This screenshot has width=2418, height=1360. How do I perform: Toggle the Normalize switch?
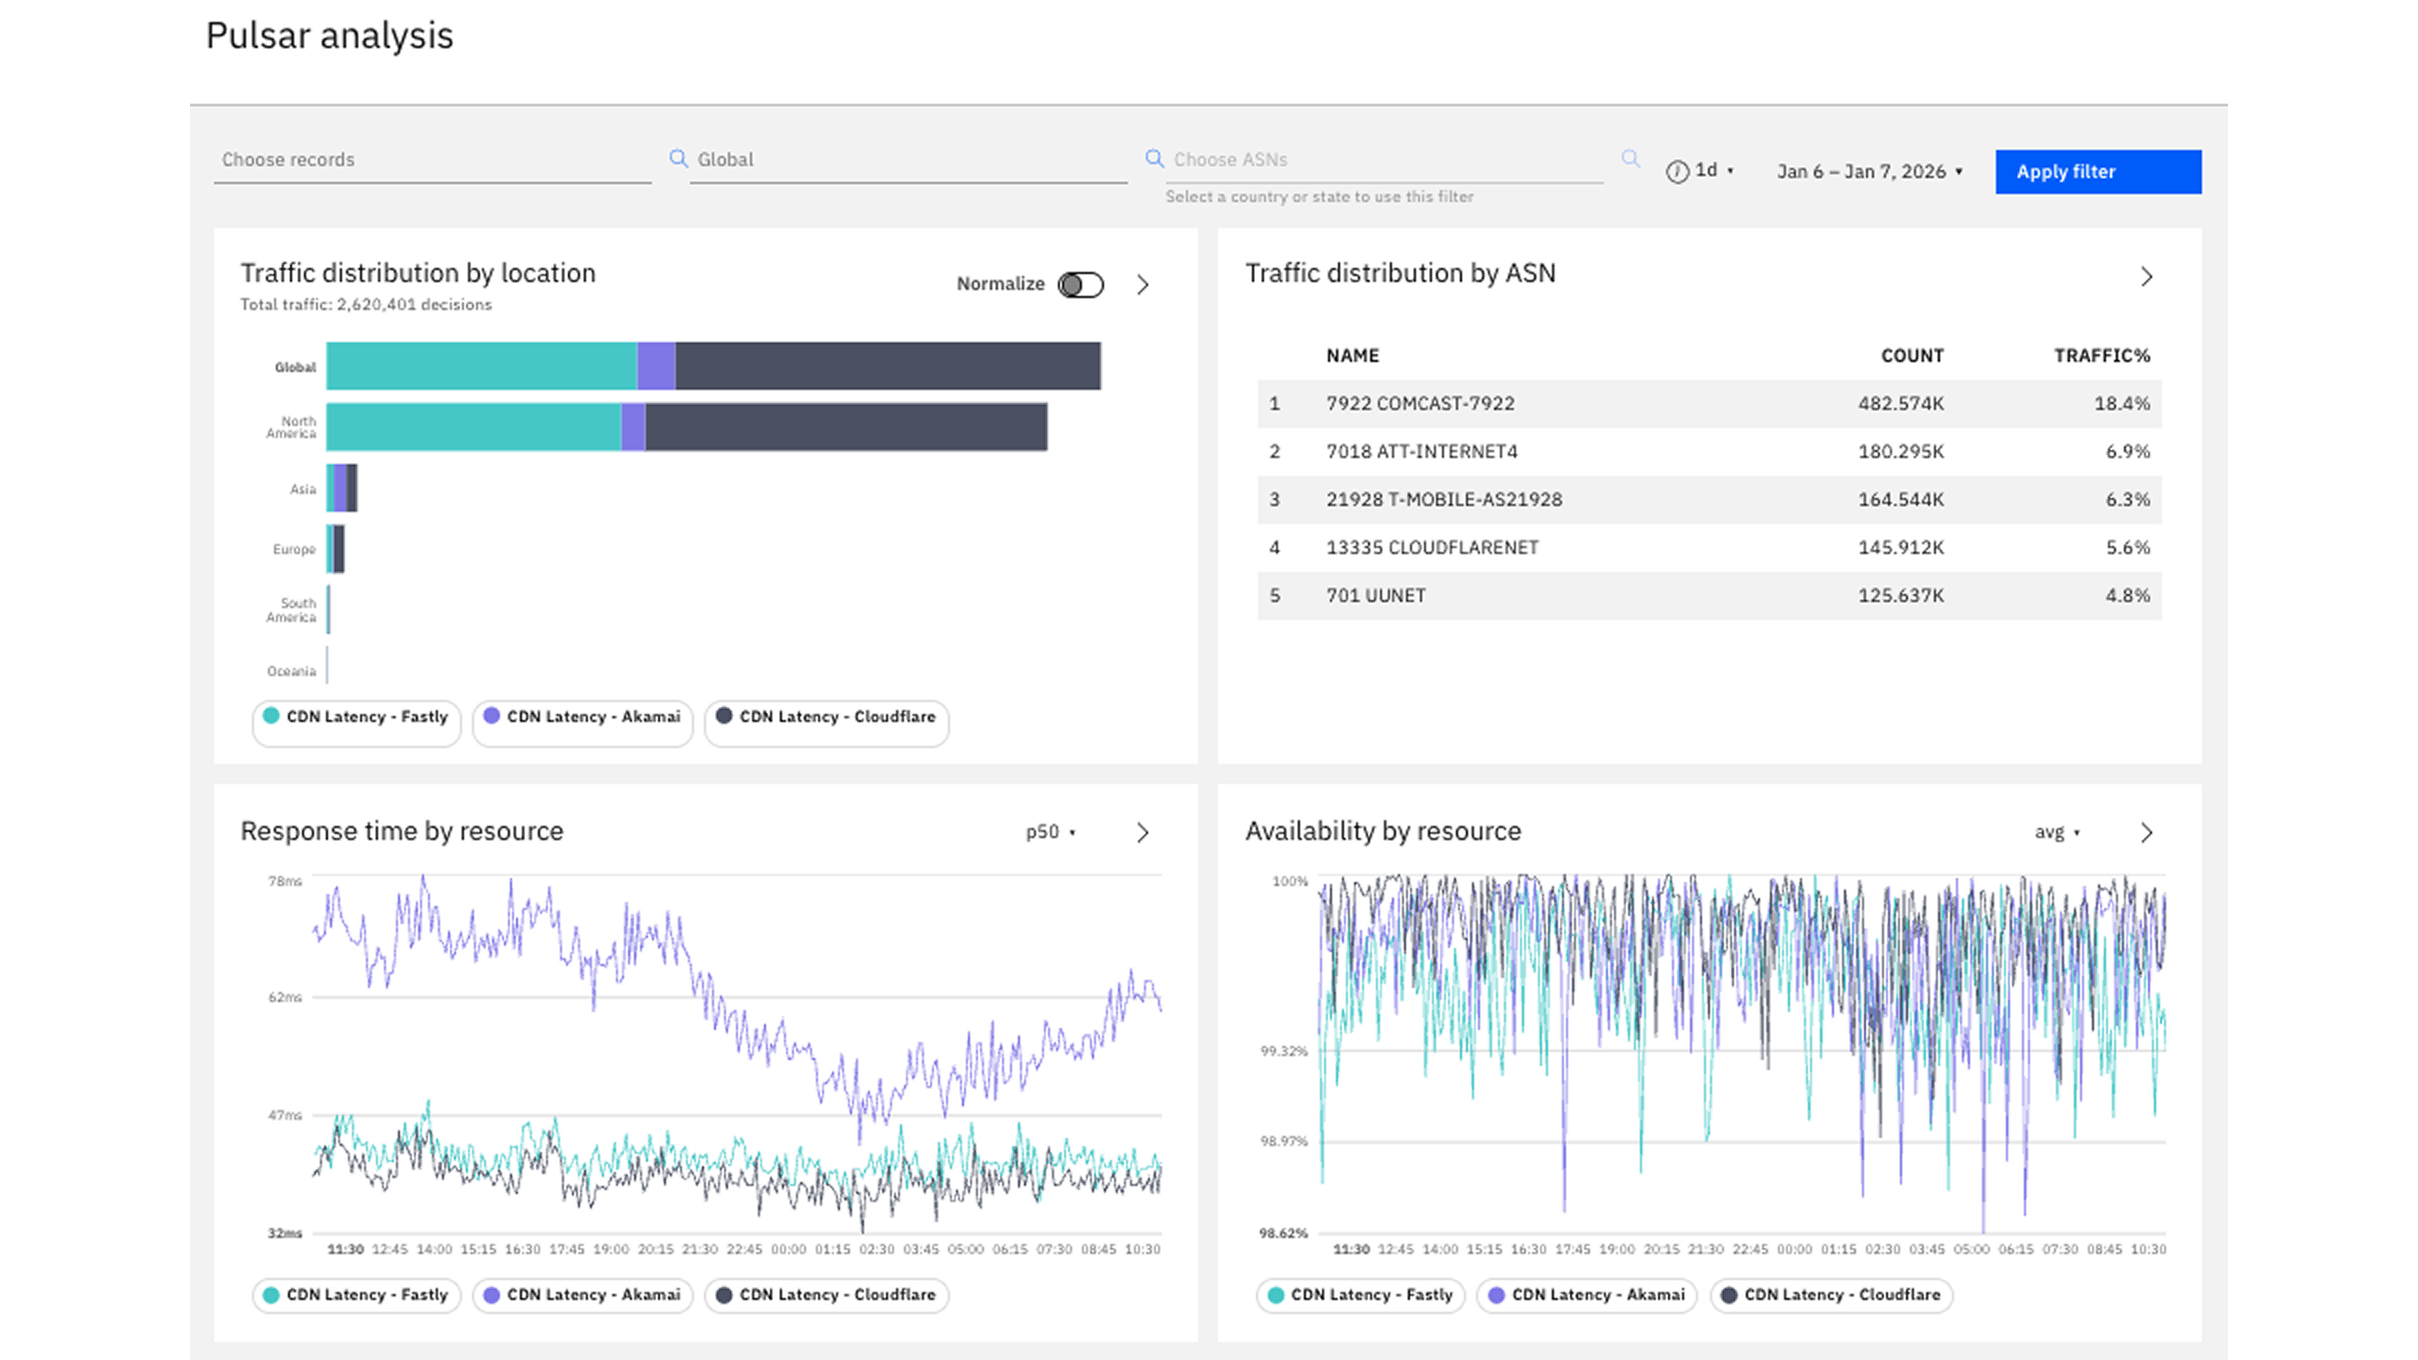(x=1080, y=285)
